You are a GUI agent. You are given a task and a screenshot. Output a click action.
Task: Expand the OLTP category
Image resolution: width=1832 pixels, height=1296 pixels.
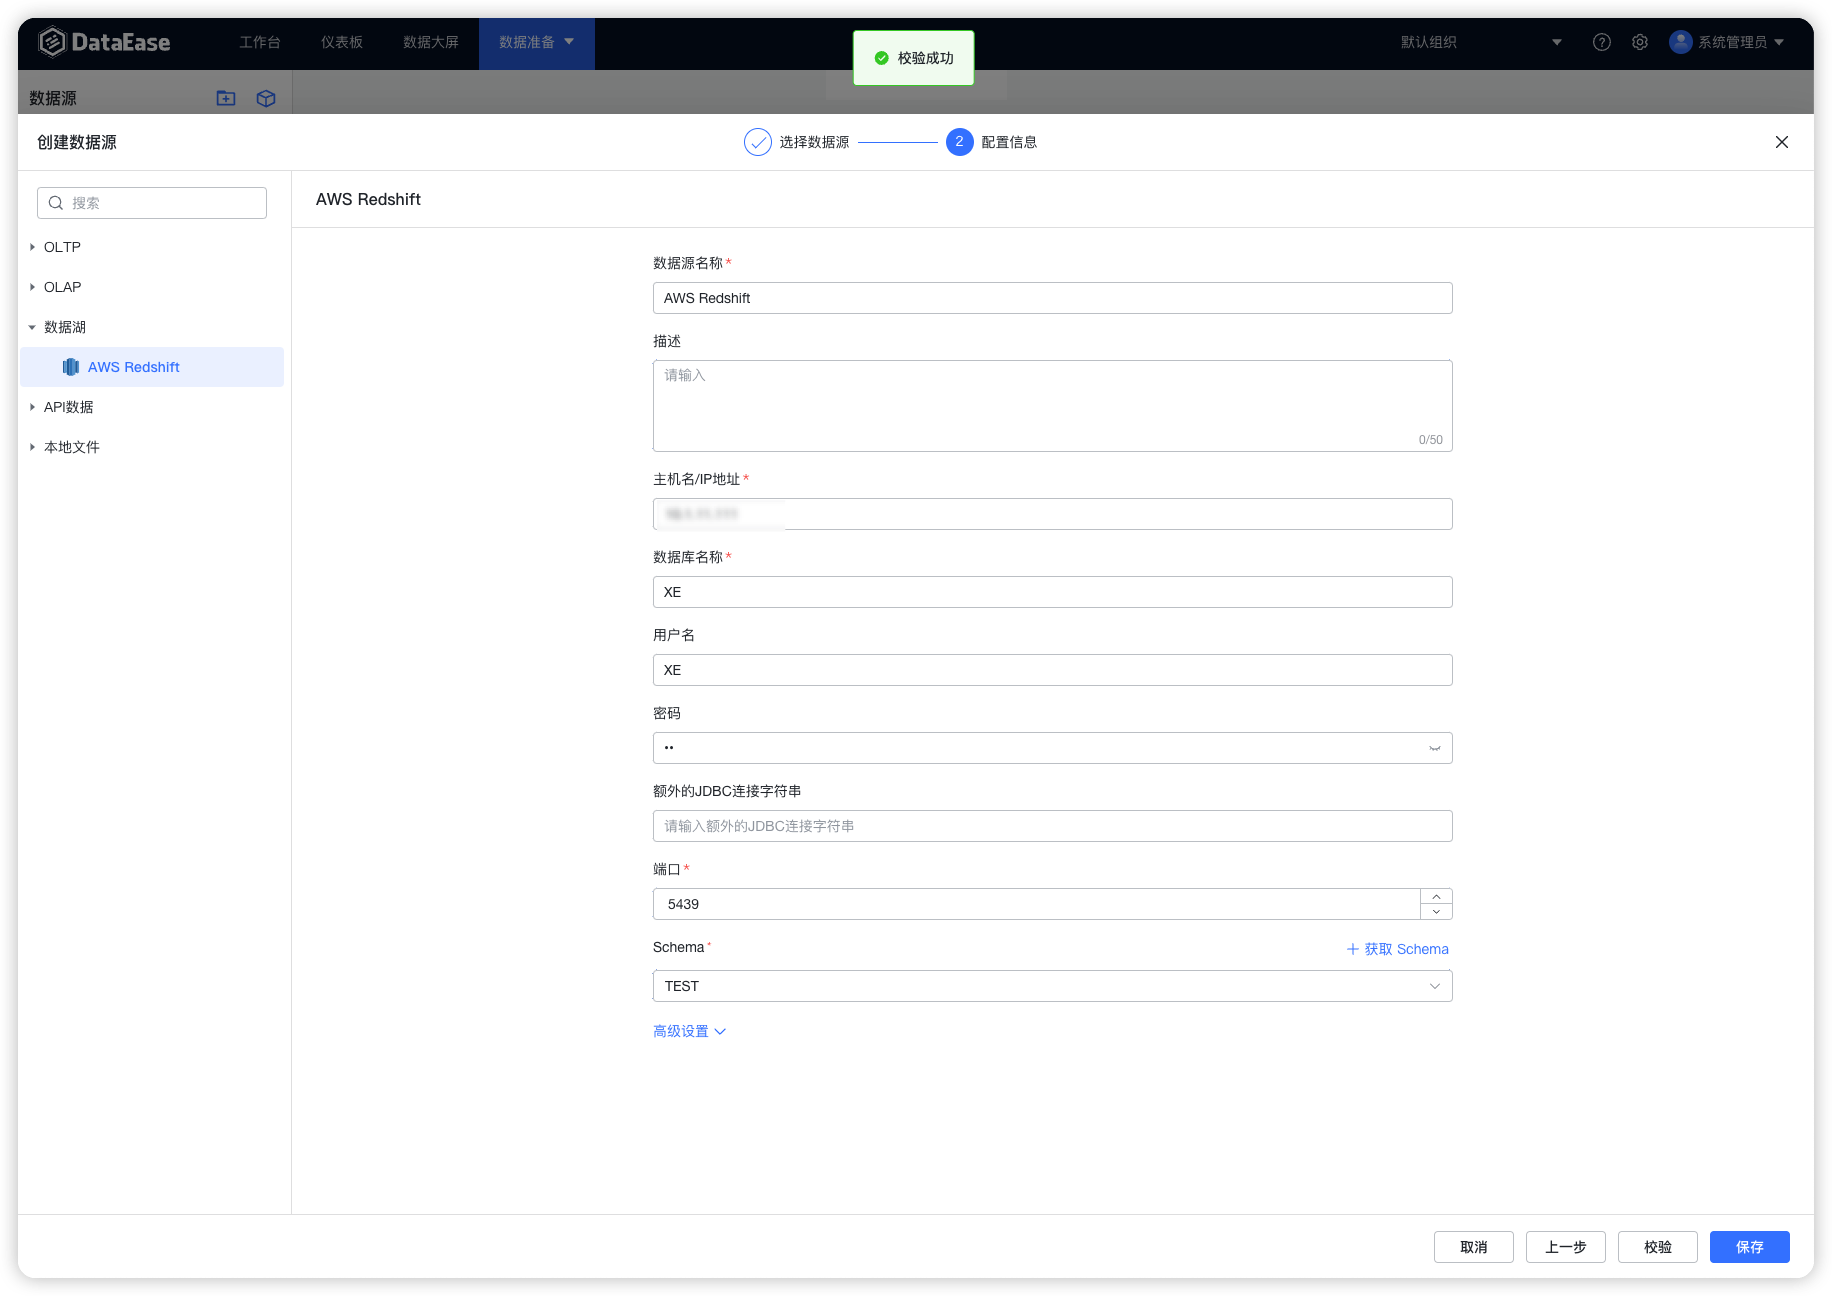pyautogui.click(x=32, y=246)
